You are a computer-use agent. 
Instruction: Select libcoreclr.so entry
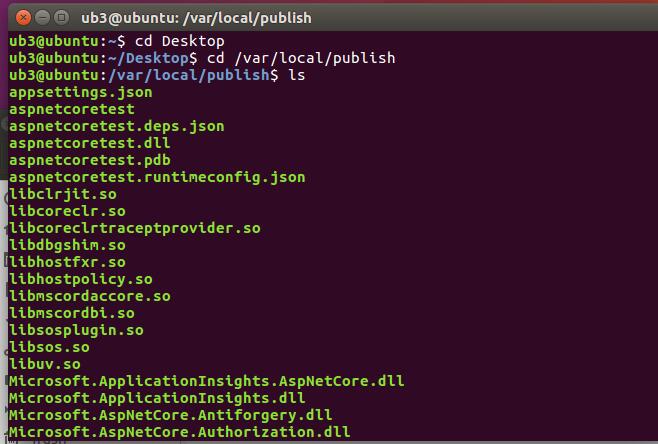tap(67, 211)
